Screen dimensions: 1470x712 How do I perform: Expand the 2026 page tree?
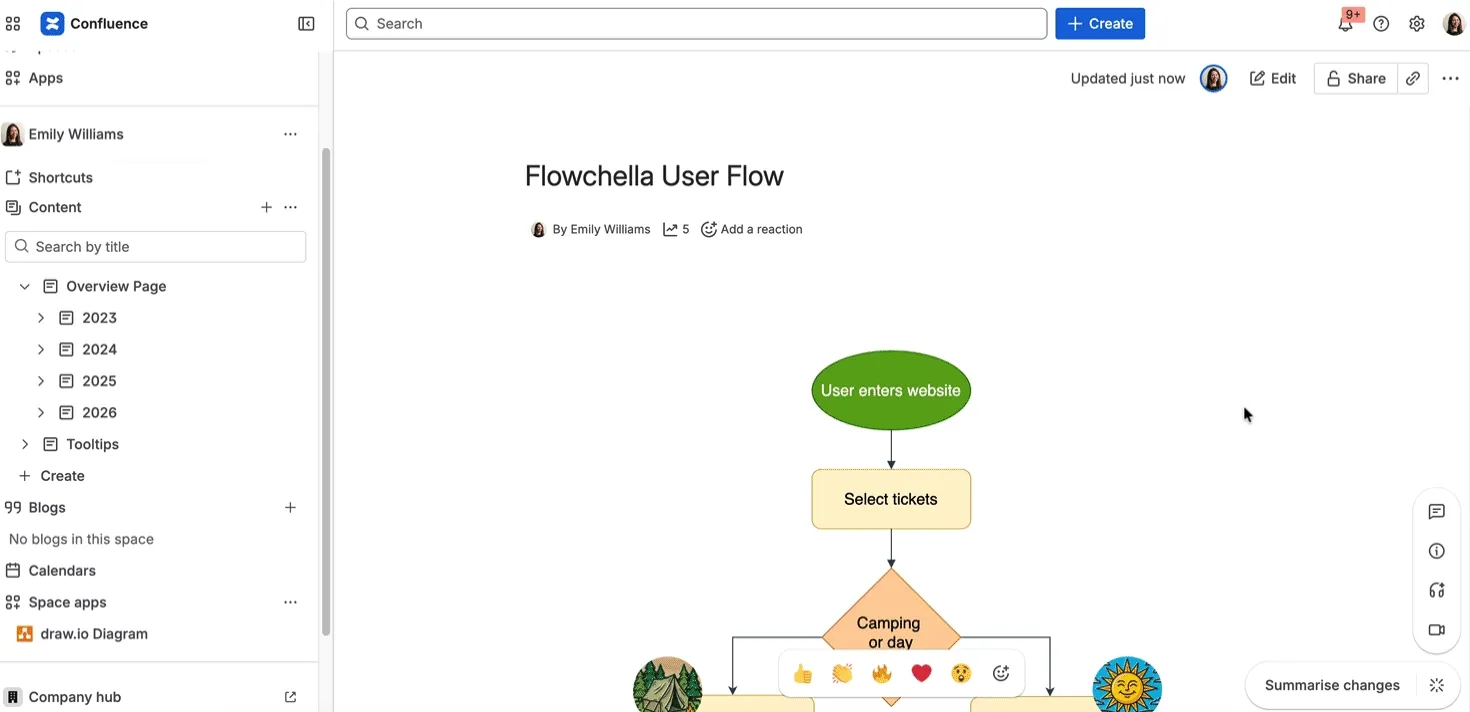pos(41,413)
